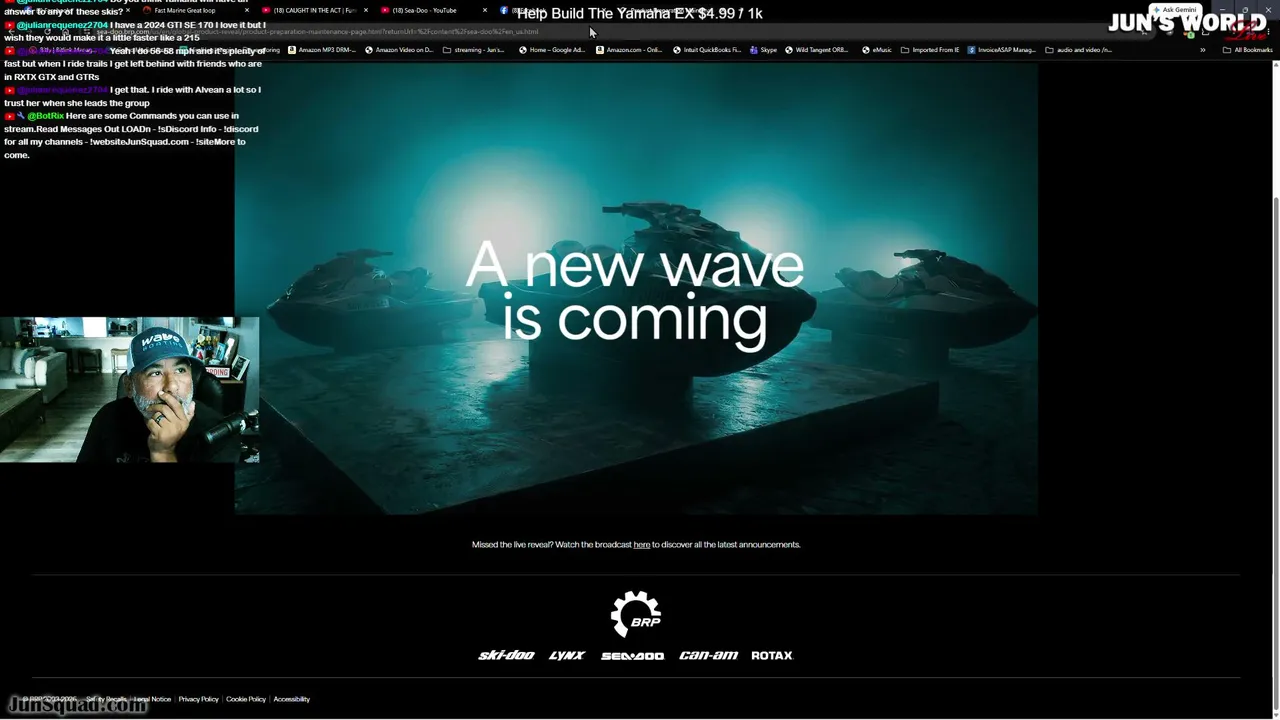Open the 'Amazon MP3 DRM' bookmark
This screenshot has height=720, width=1280.
322,50
